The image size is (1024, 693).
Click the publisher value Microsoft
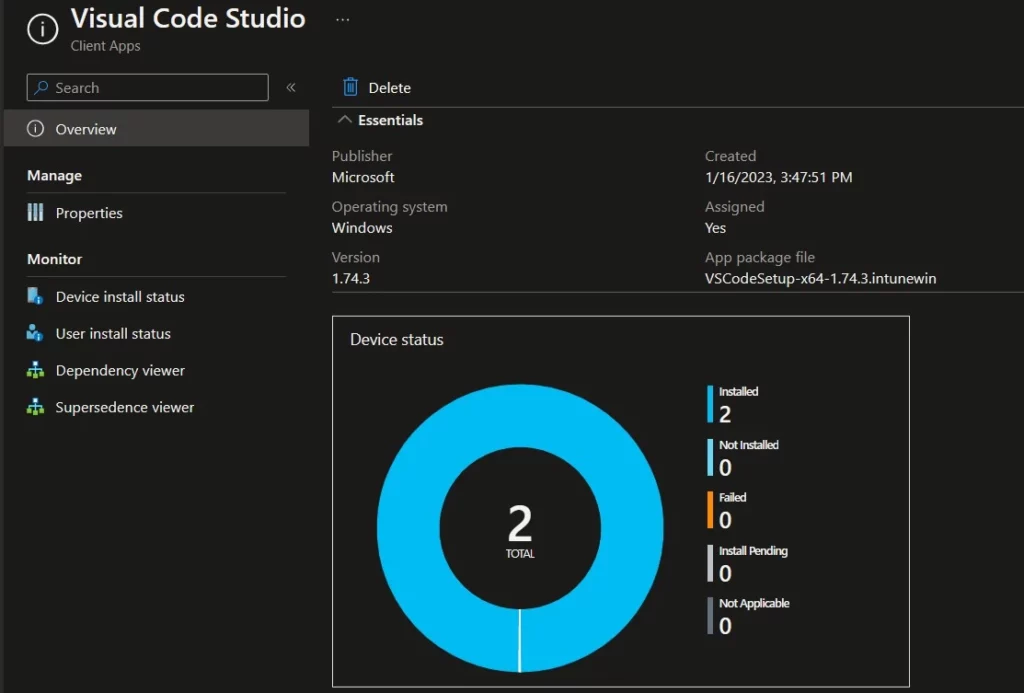[363, 177]
